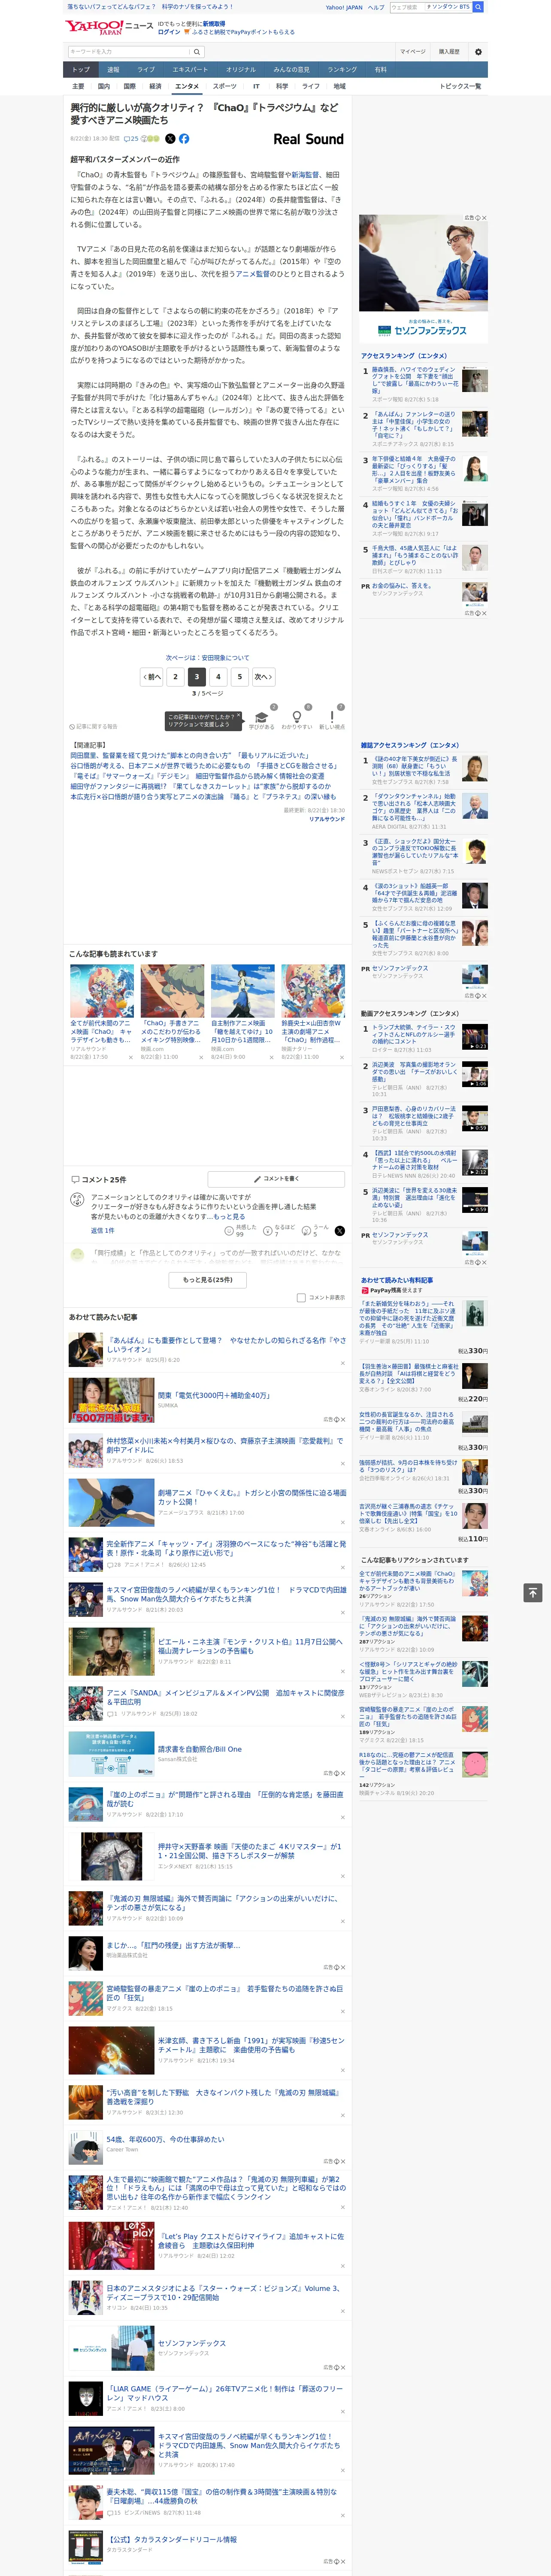Open the マイページ link
The height and width of the screenshot is (2576, 551).
413,51
